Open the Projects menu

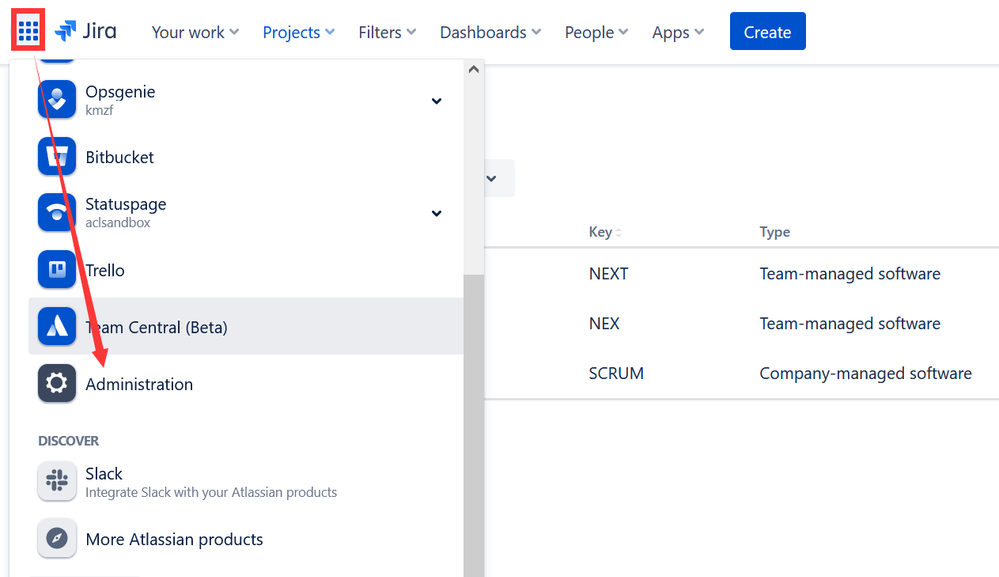pyautogui.click(x=298, y=32)
